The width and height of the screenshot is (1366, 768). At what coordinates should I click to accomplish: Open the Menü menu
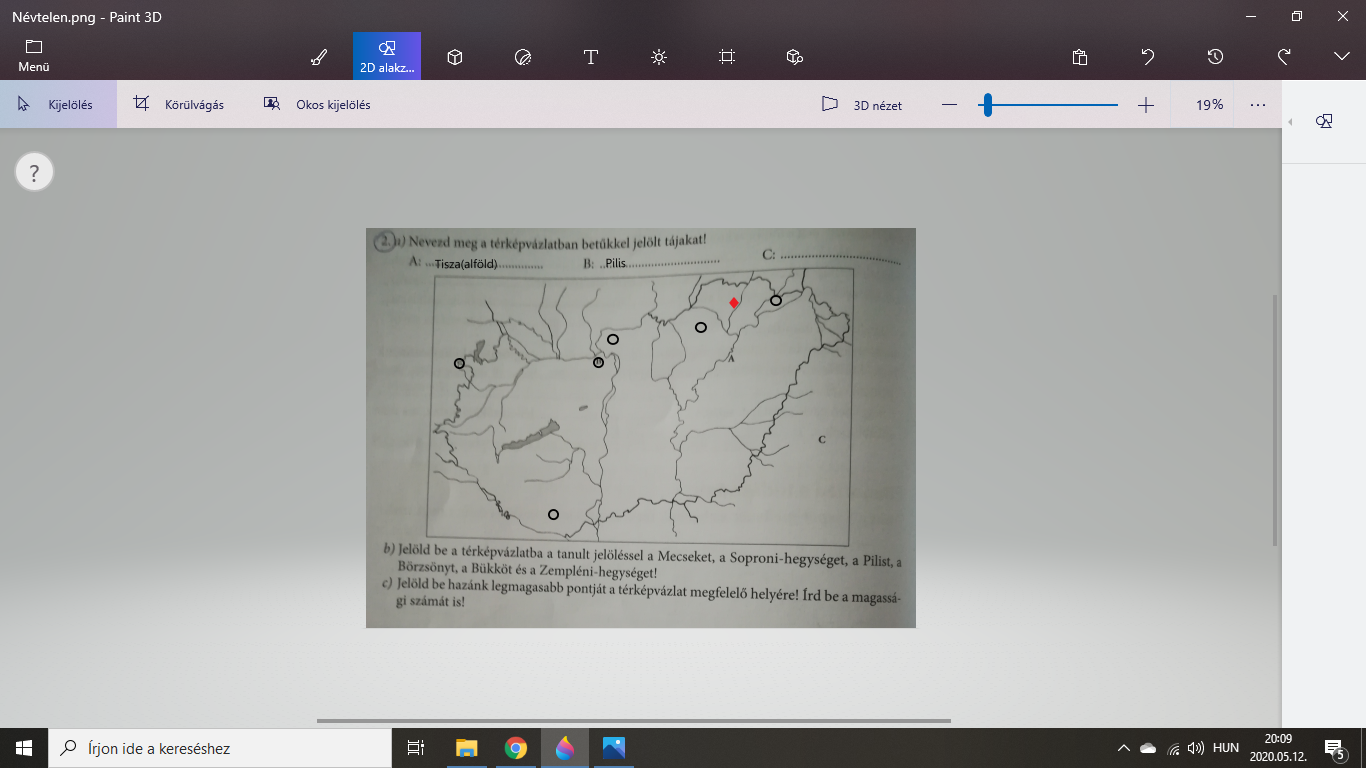coord(34,56)
